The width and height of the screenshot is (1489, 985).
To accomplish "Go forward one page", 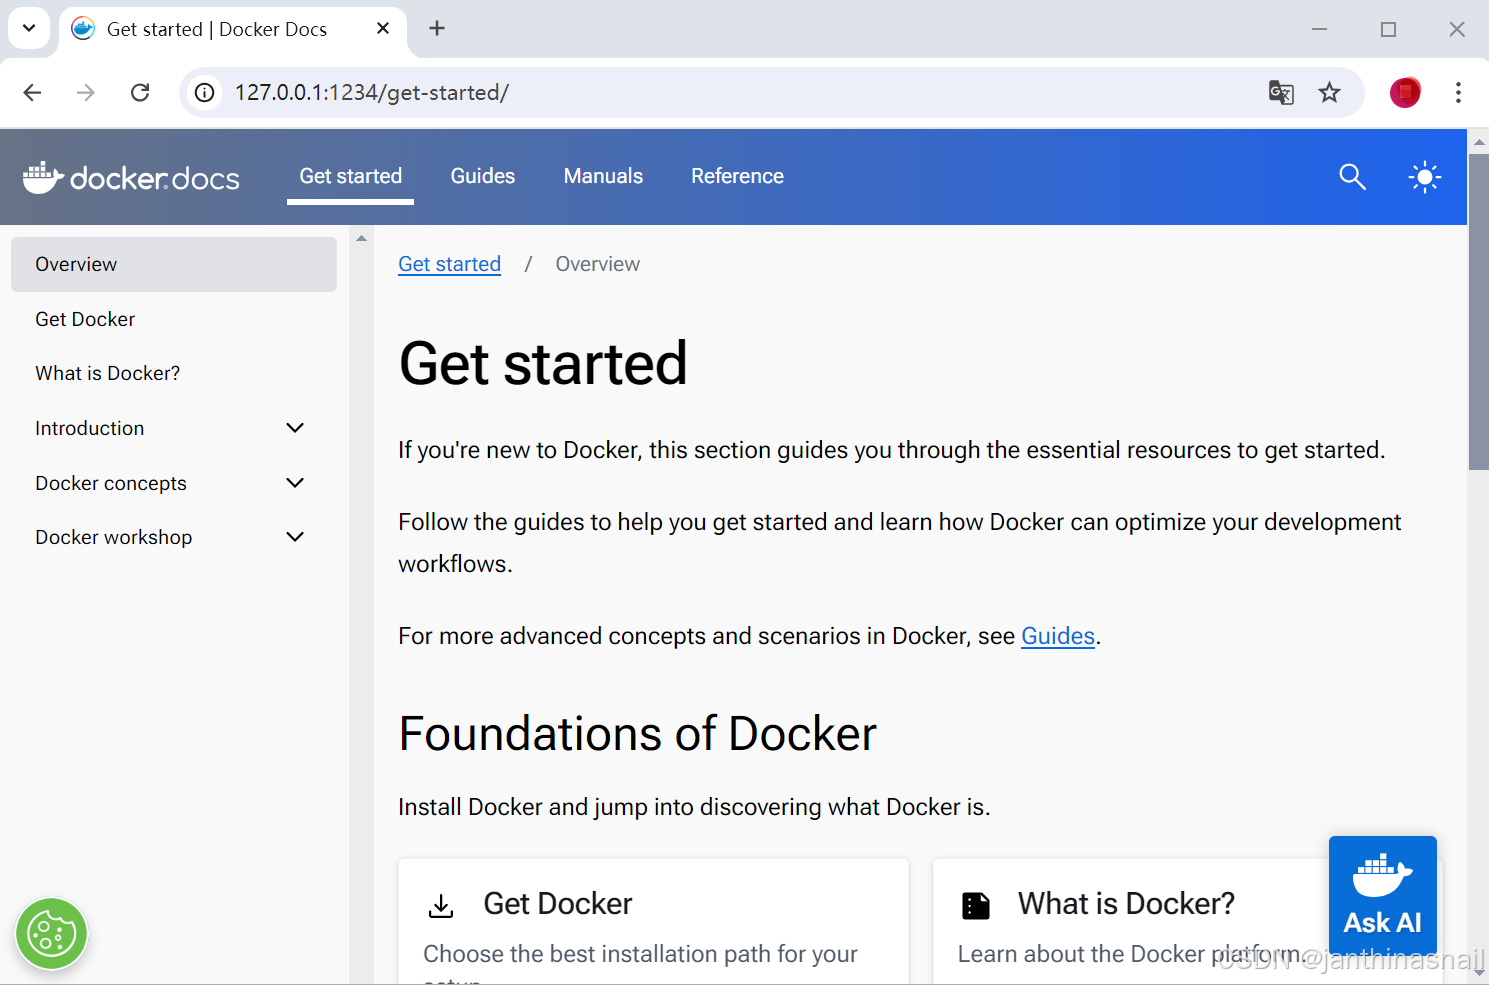I will (86, 93).
